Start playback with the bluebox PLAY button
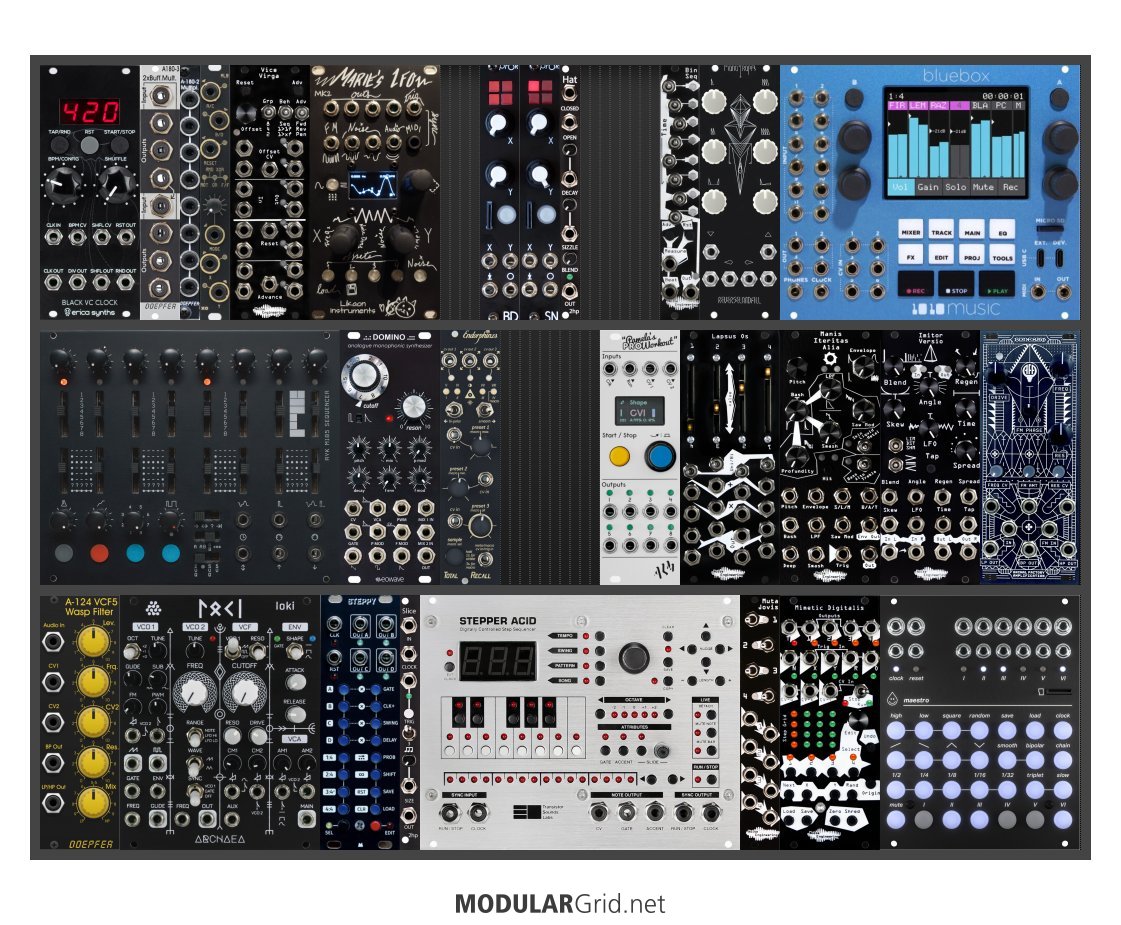1121x925 pixels. (997, 284)
